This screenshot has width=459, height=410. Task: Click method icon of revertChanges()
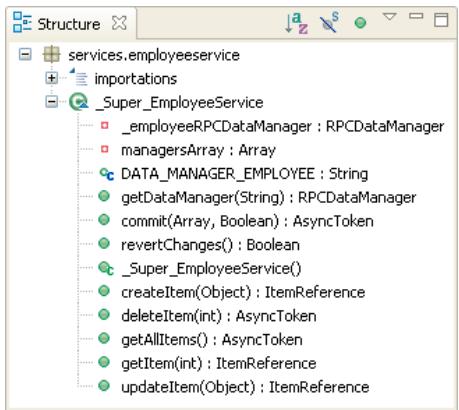pyautogui.click(x=104, y=243)
